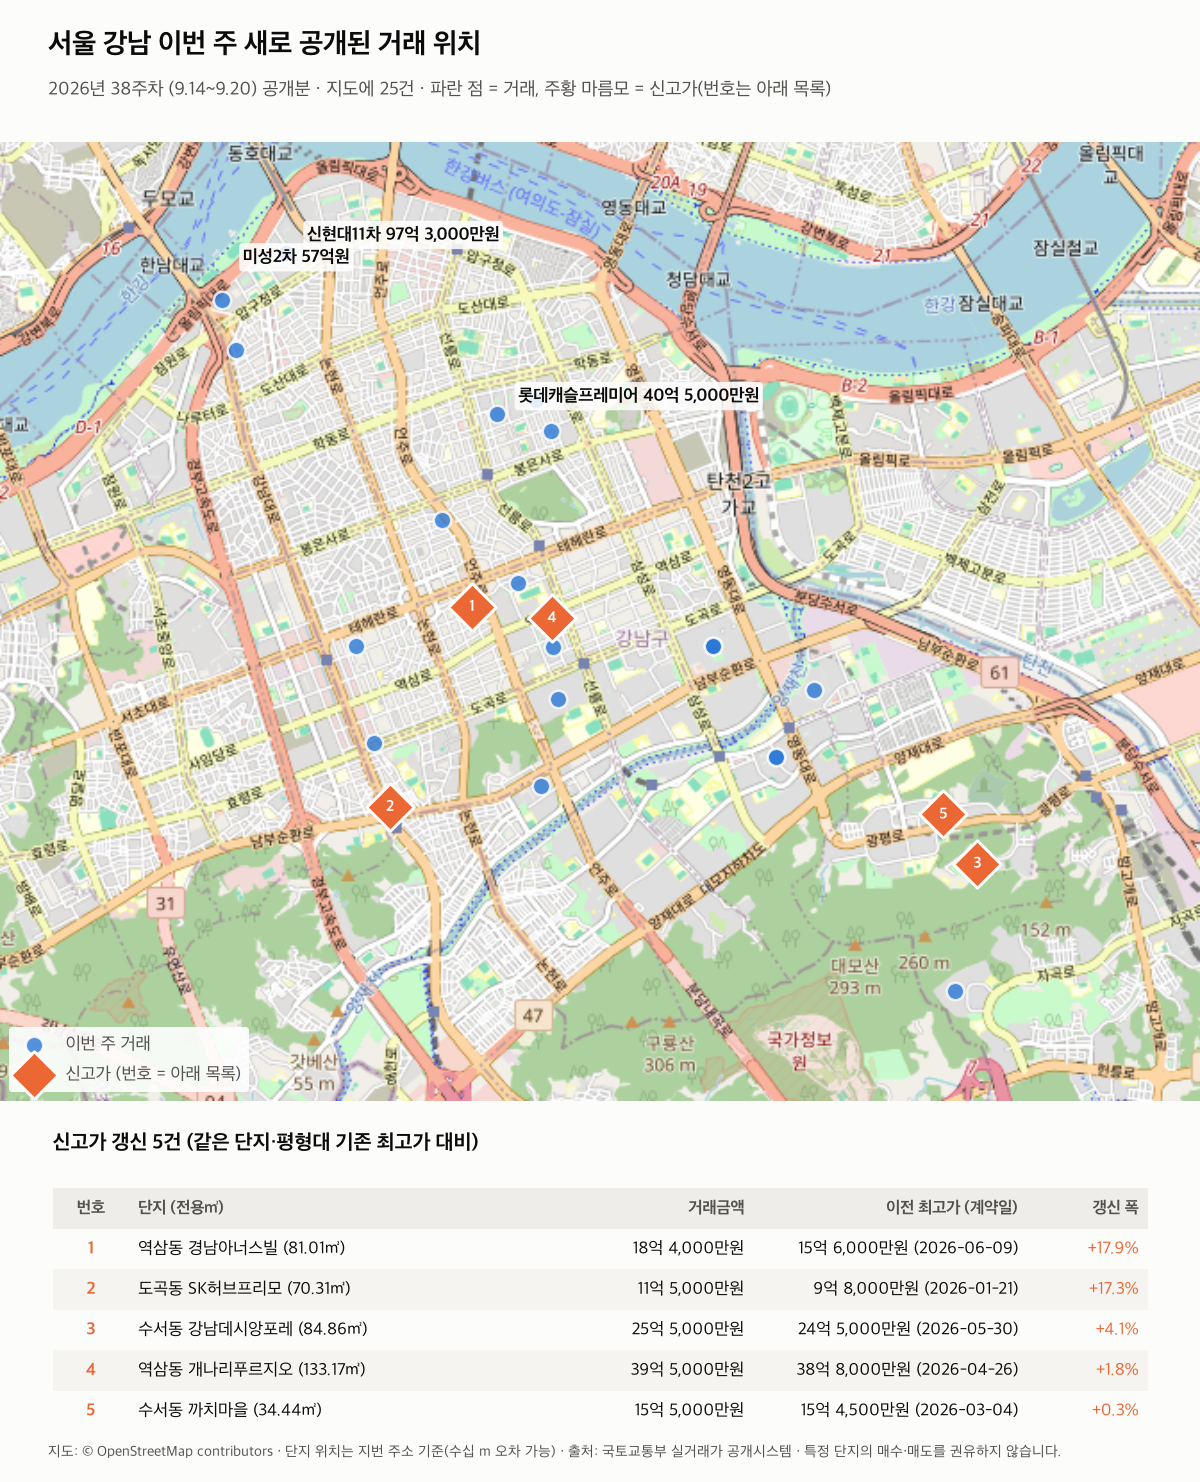This screenshot has width=1200, height=1482.
Task: Choose orange diamond marker 5 on the map
Action: (942, 814)
